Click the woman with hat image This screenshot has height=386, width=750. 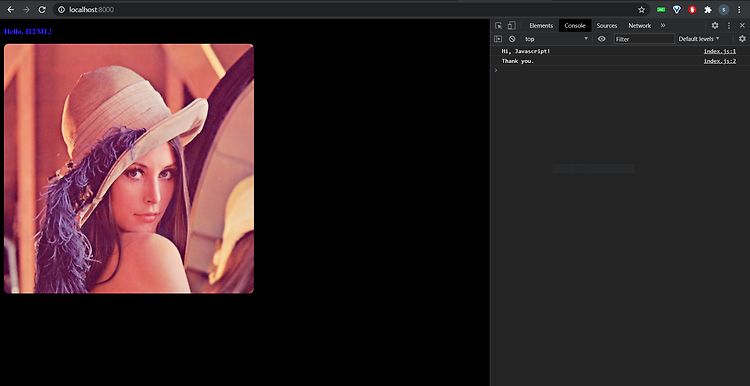129,169
